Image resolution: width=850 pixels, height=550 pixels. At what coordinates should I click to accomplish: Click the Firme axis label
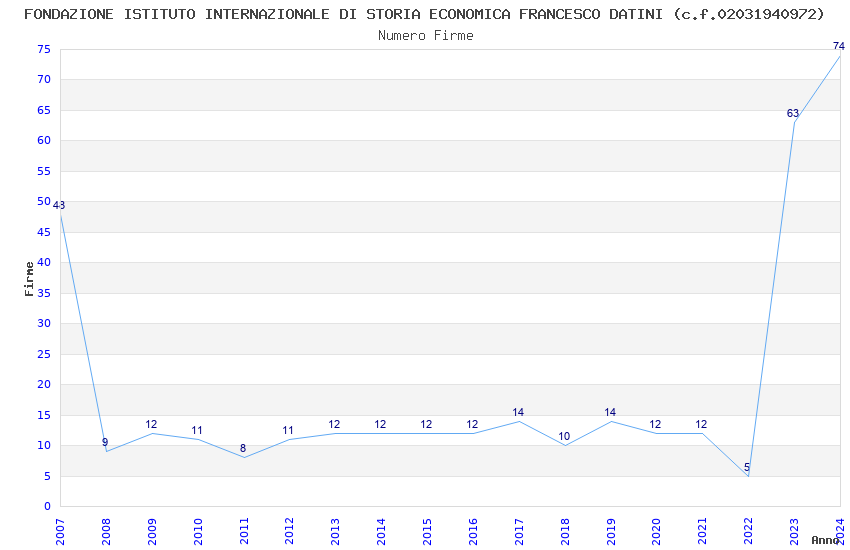click(x=29, y=279)
